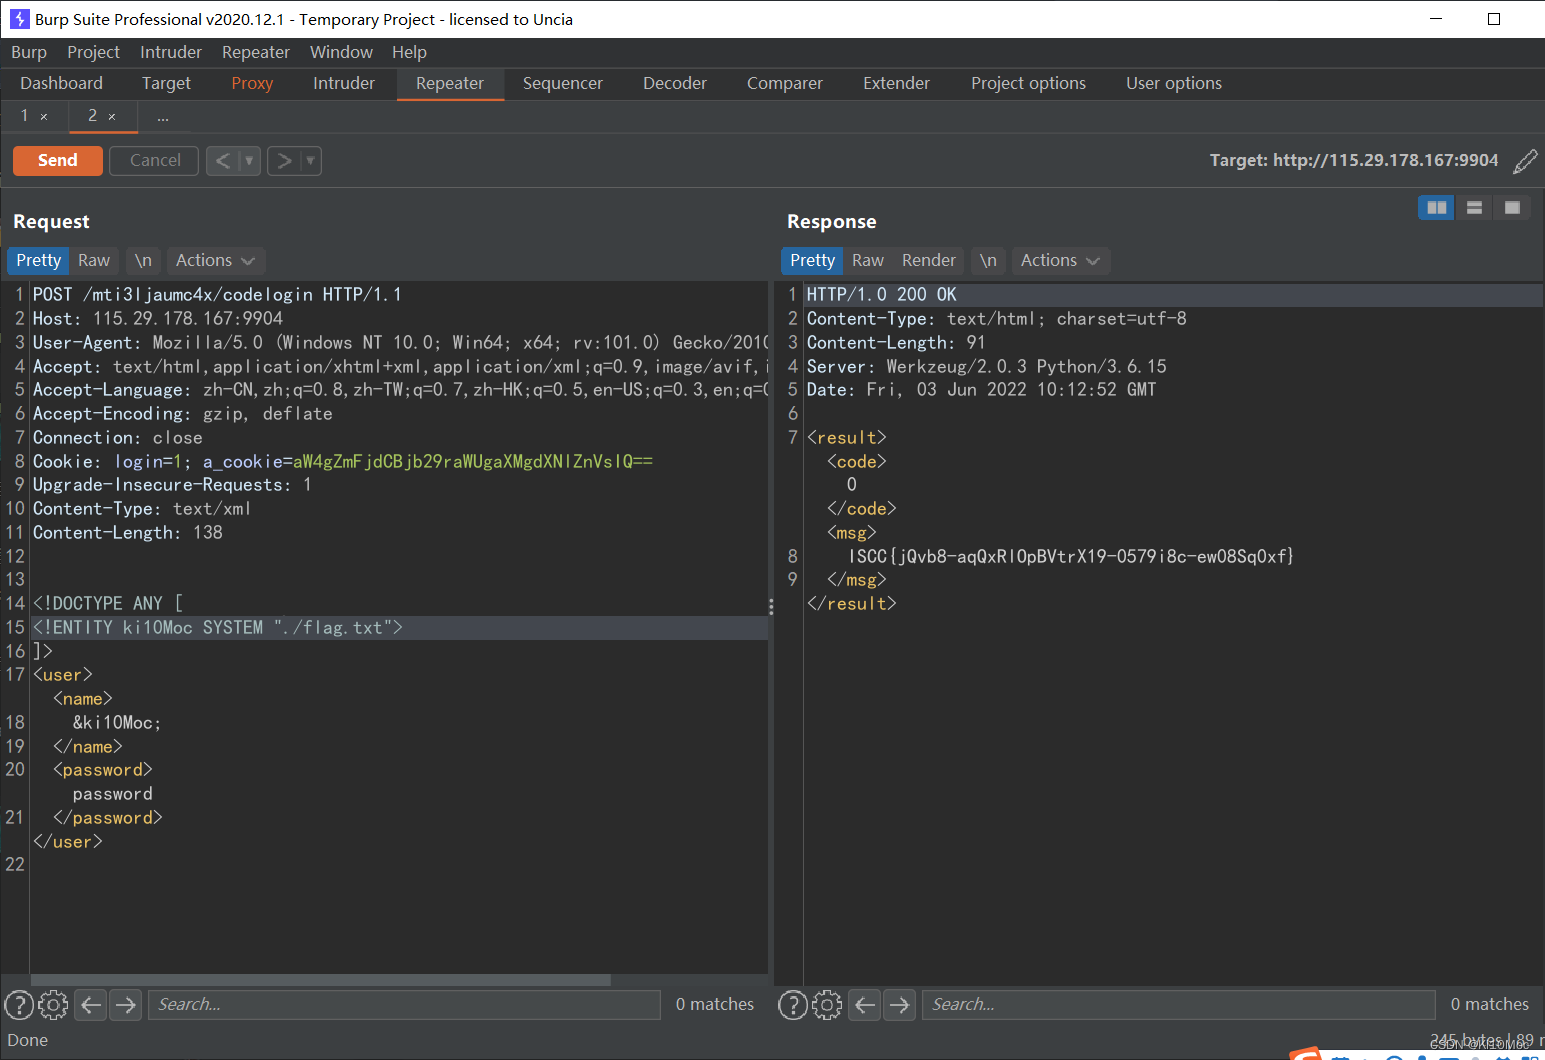Switch to the Intruder tool tab

[x=344, y=84]
